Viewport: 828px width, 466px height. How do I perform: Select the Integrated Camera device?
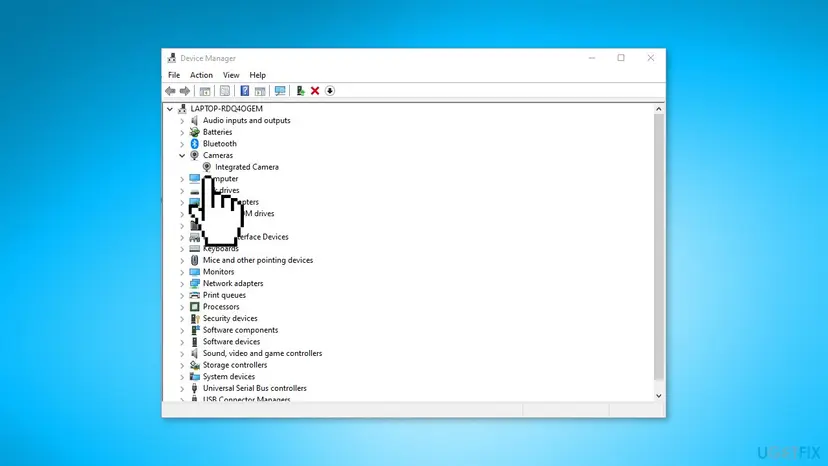[247, 167]
